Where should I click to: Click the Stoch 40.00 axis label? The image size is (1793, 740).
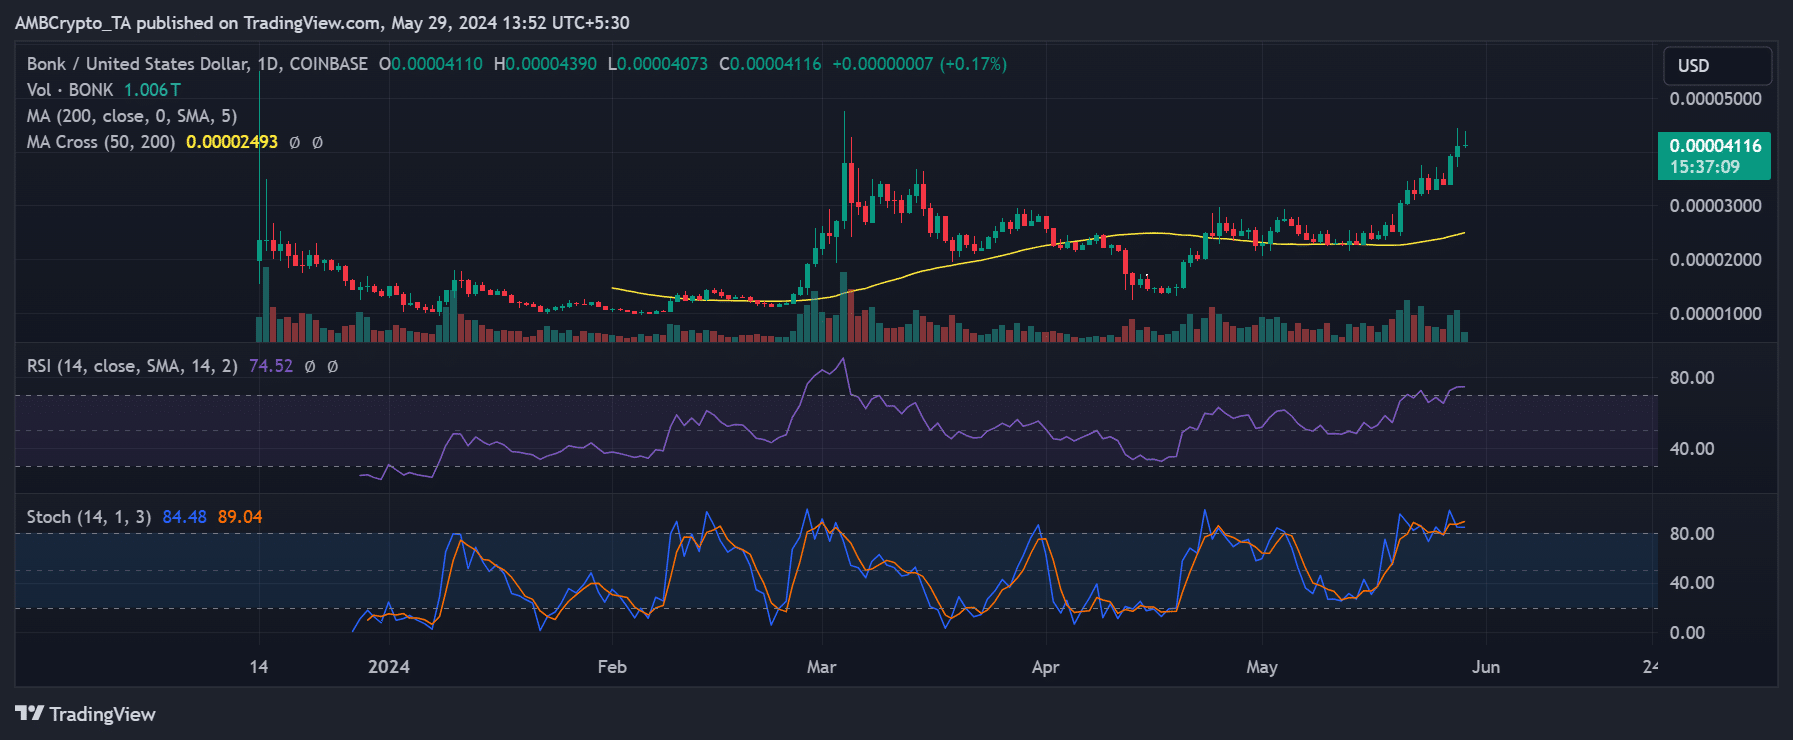tap(1692, 583)
